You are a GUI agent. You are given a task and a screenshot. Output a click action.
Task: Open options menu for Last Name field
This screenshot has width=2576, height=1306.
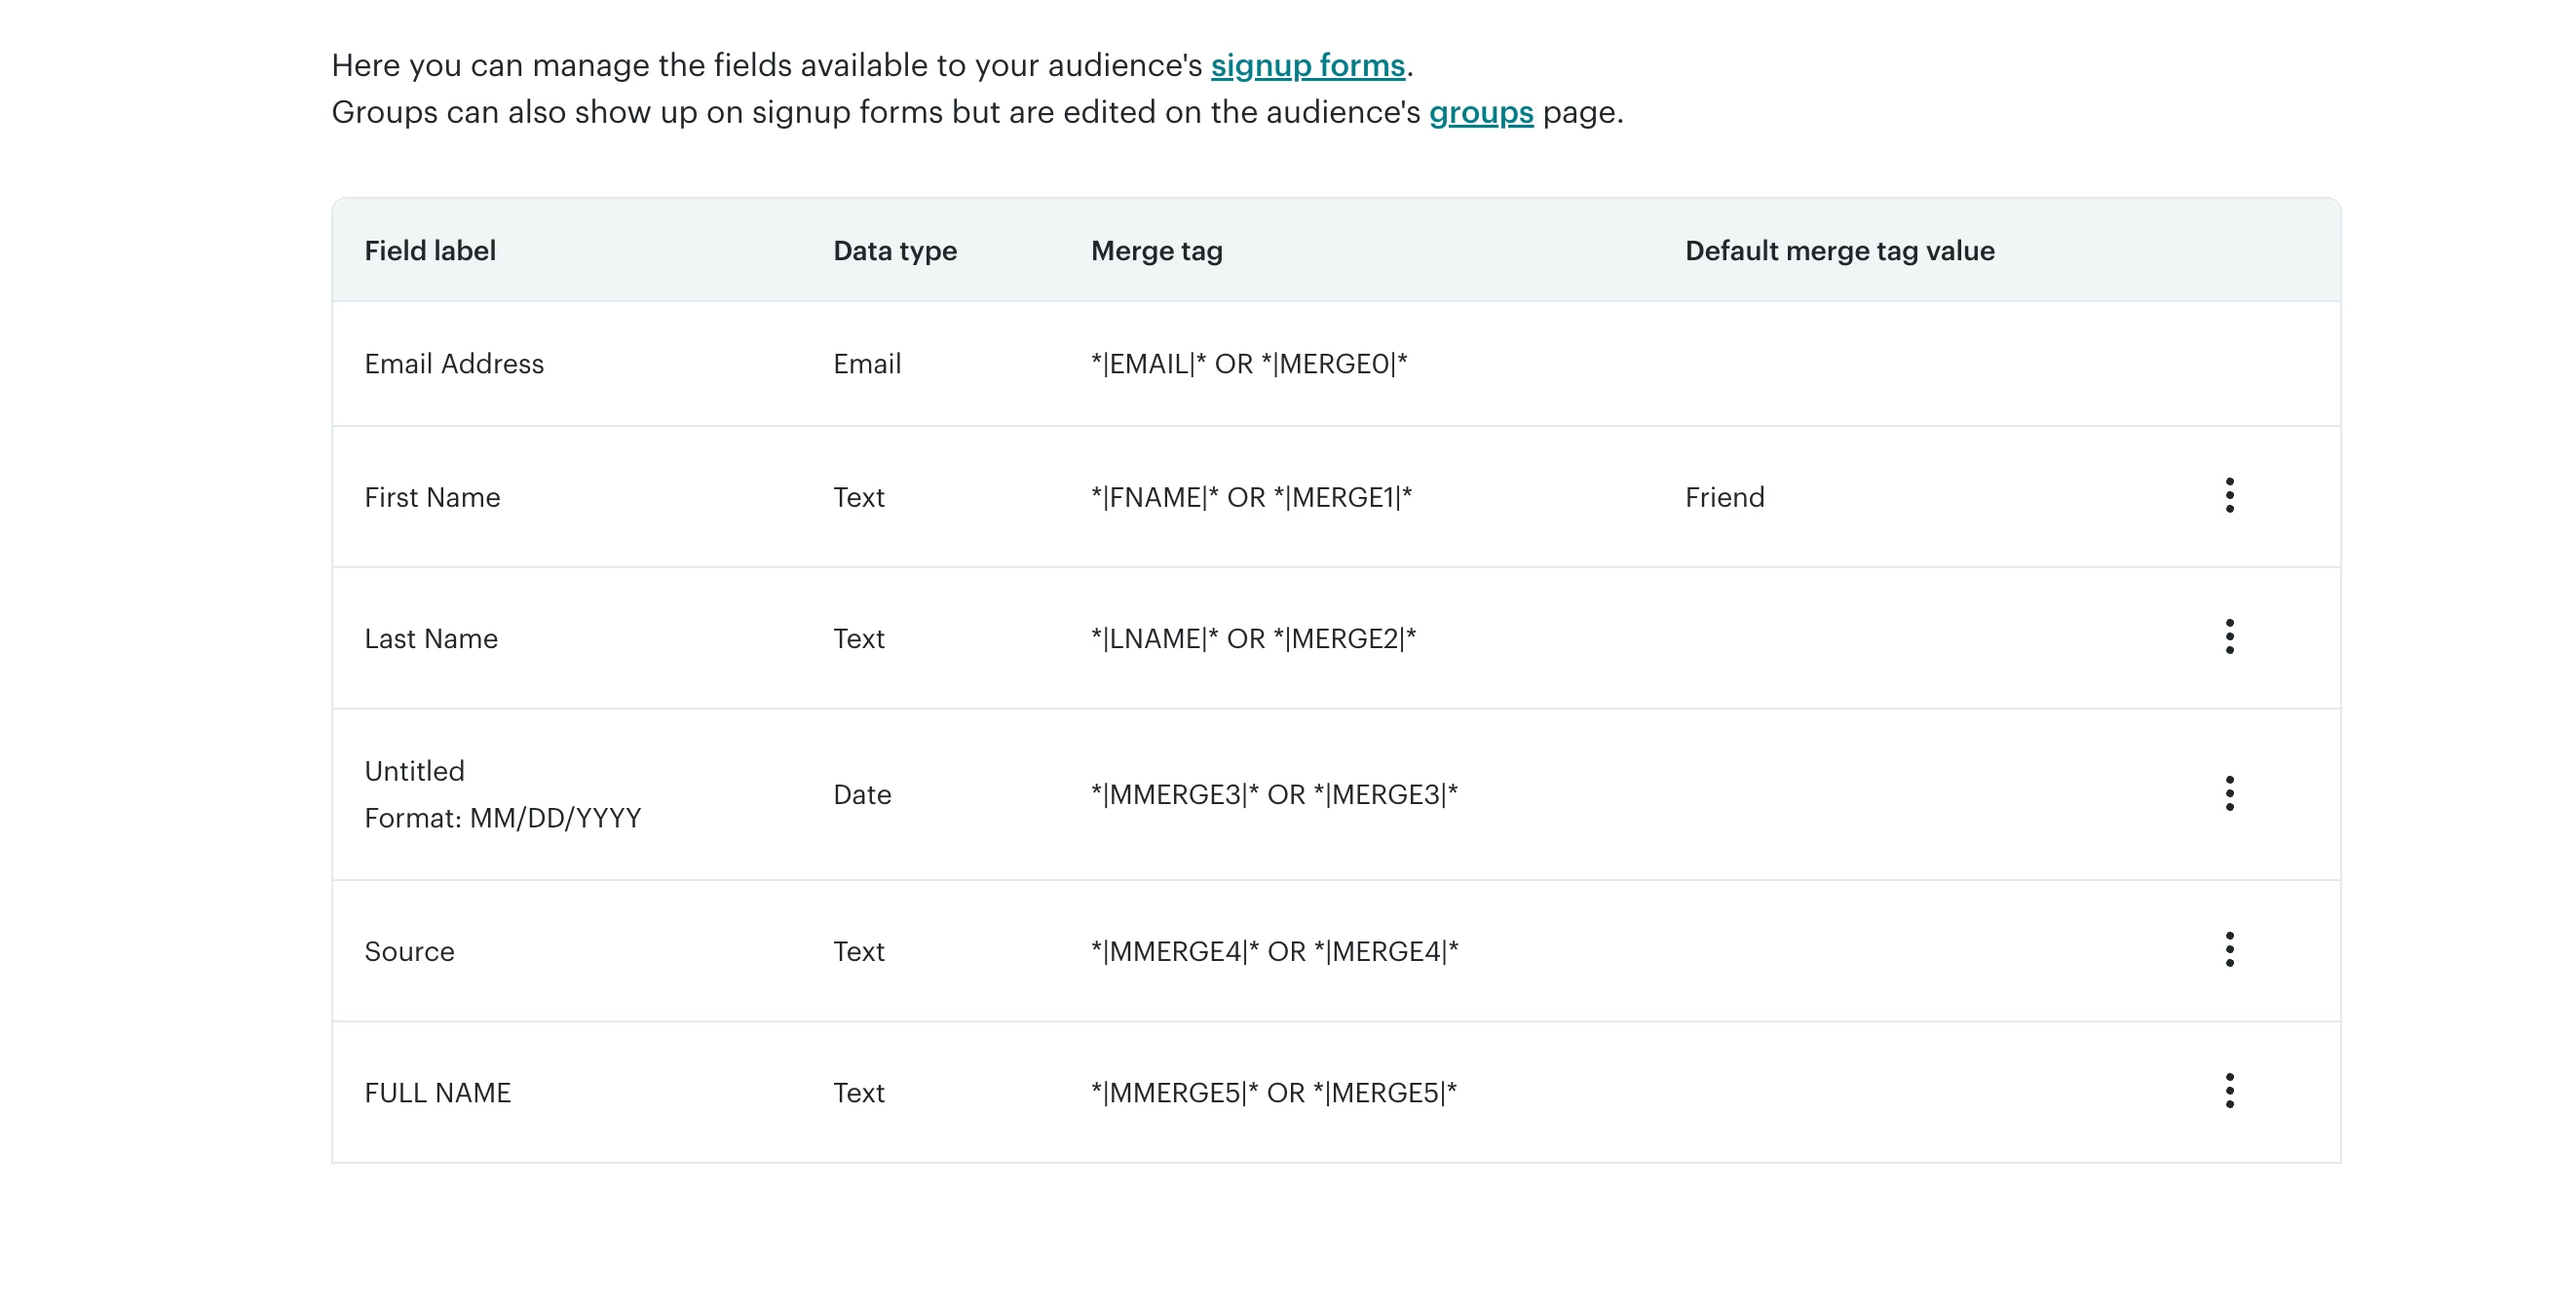[2229, 637]
